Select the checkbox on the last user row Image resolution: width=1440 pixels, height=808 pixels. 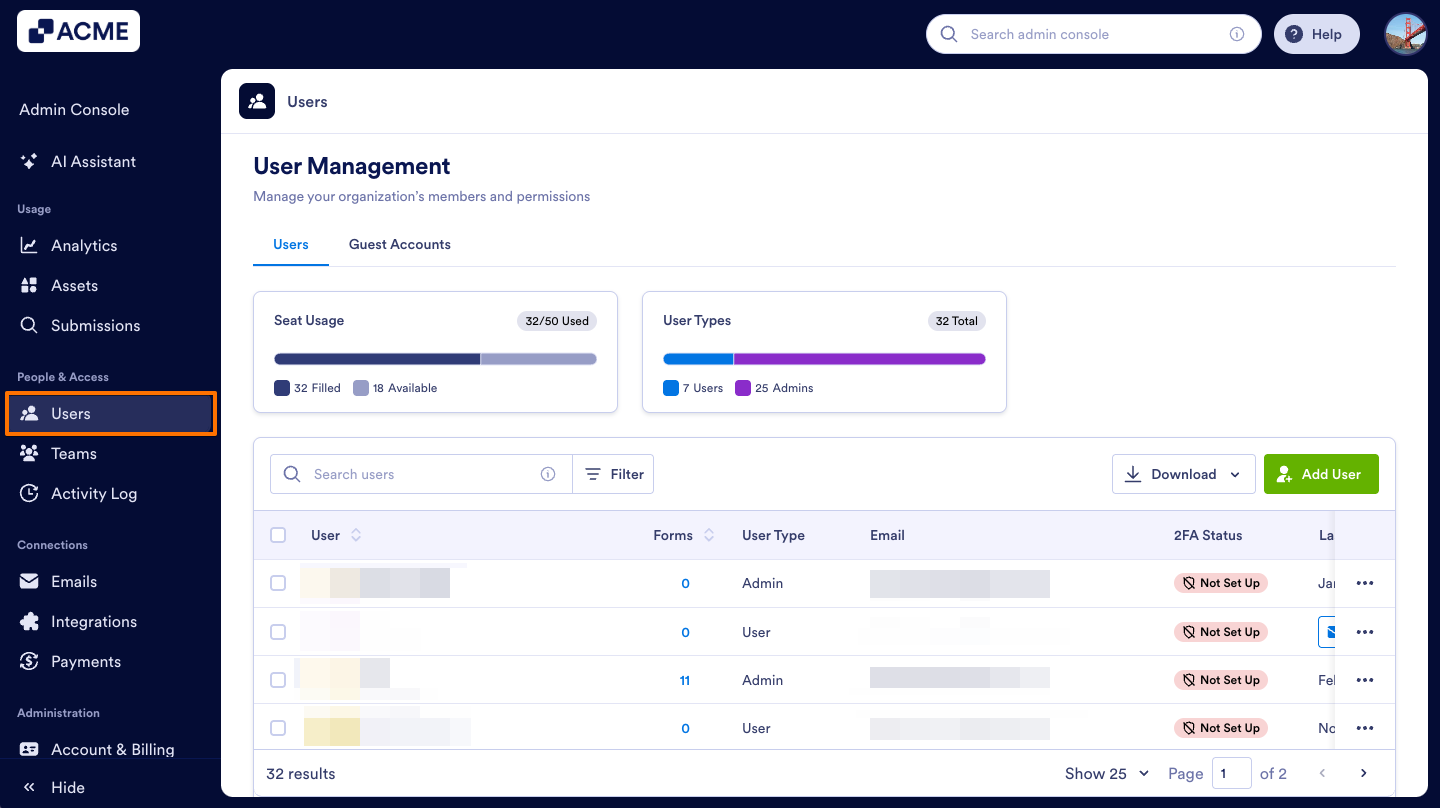tap(278, 728)
